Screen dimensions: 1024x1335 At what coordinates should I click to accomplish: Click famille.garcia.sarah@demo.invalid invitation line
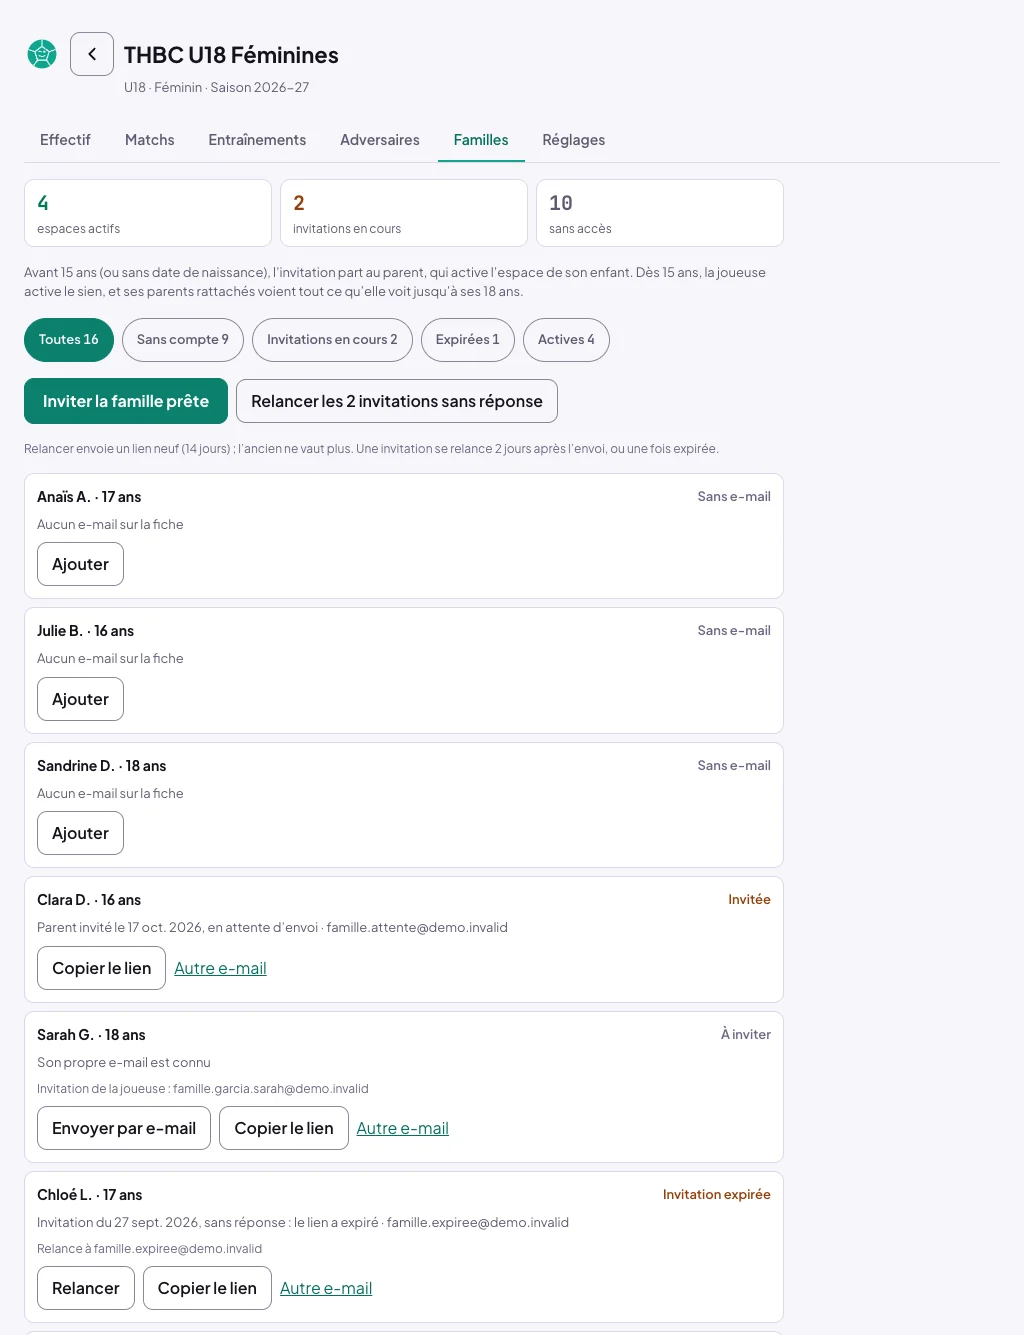click(203, 1088)
